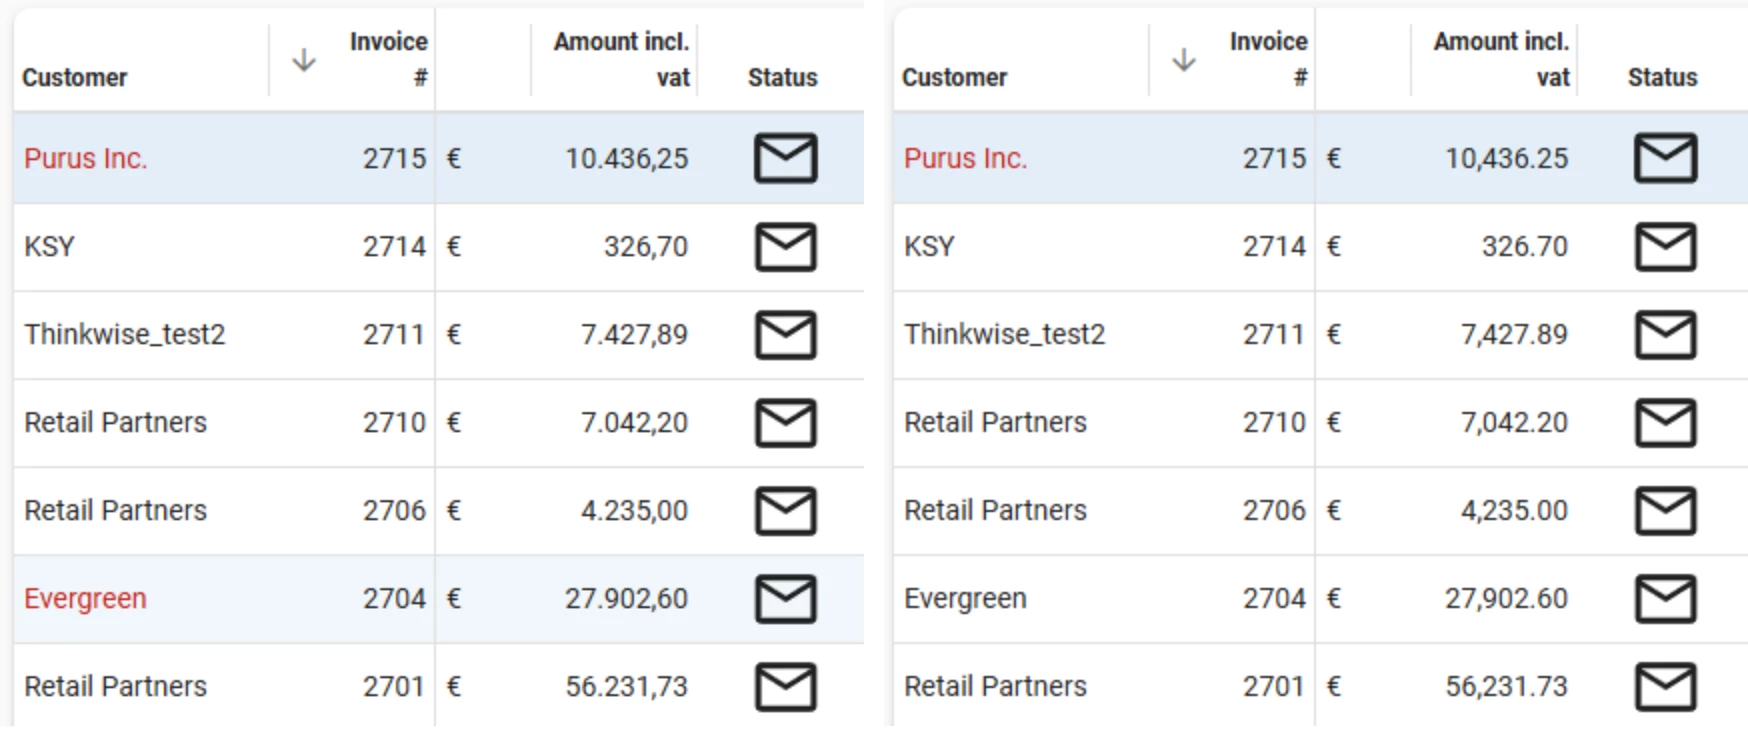Viewport: 1748px width, 733px height.
Task: Open red Purus Inc. link in left table
Action: pyautogui.click(x=86, y=158)
